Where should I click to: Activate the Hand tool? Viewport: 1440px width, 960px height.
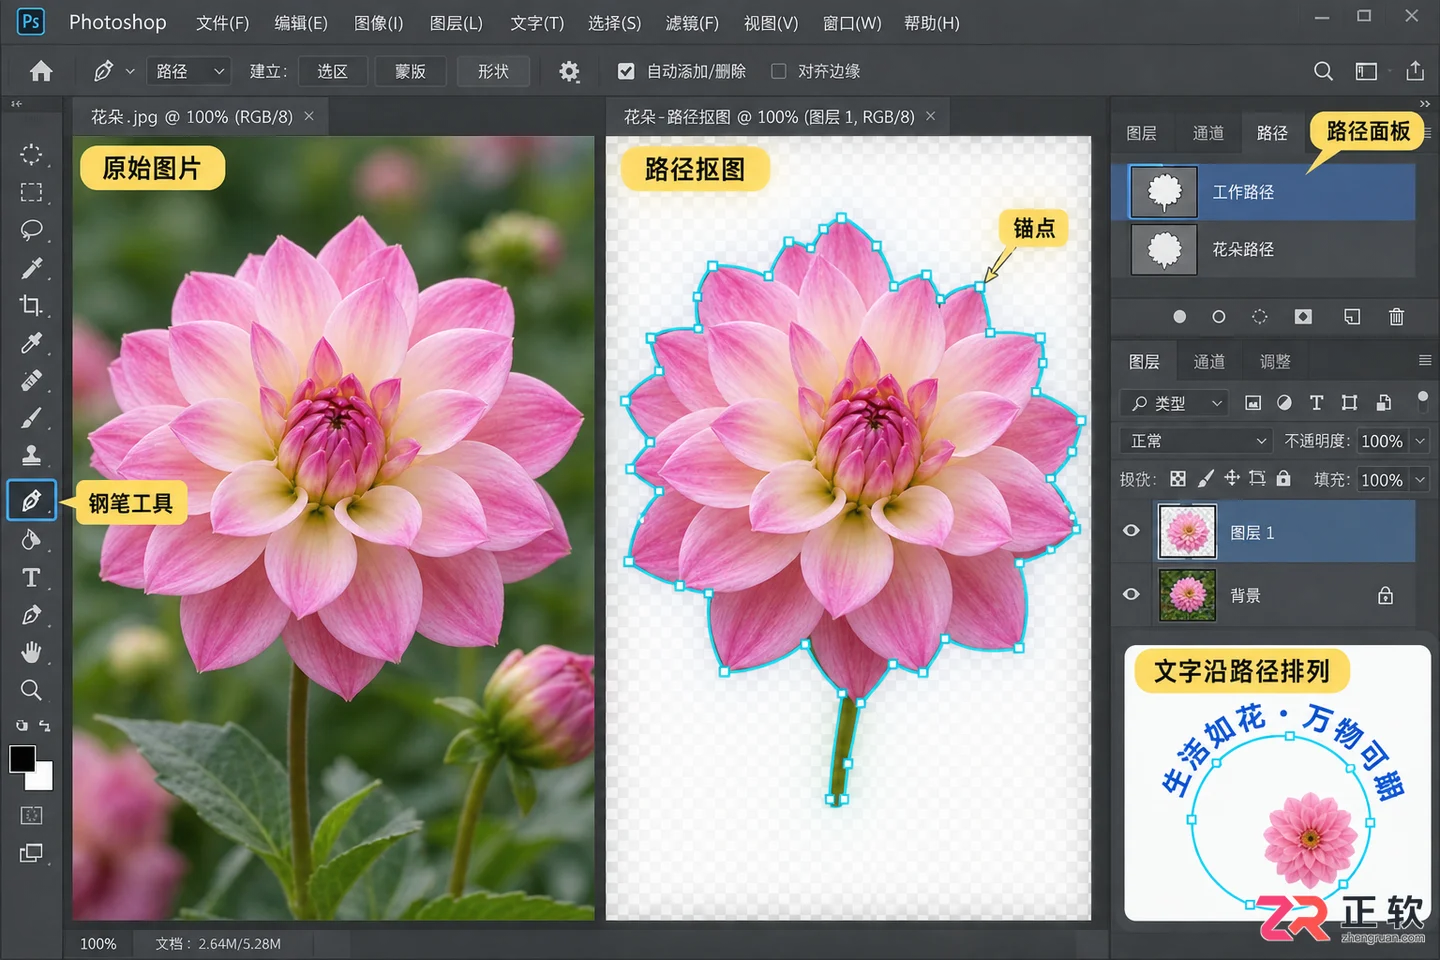click(x=31, y=653)
